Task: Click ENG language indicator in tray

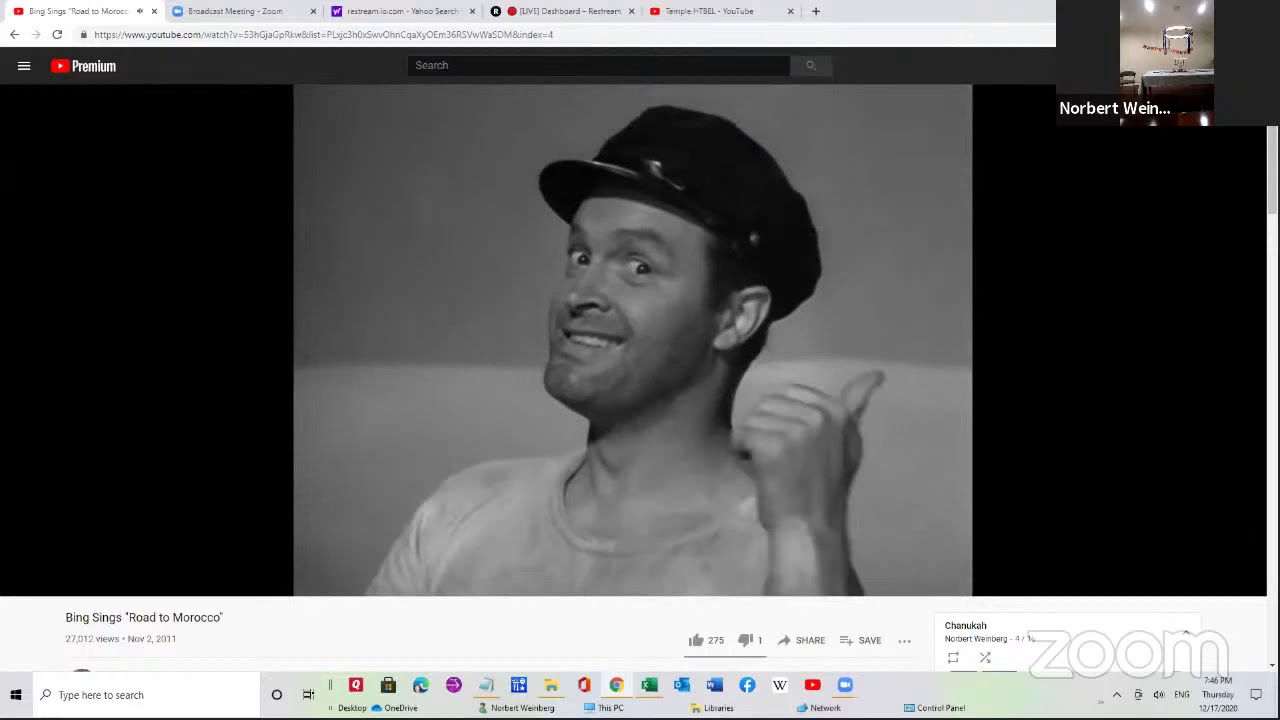Action: (x=1182, y=695)
